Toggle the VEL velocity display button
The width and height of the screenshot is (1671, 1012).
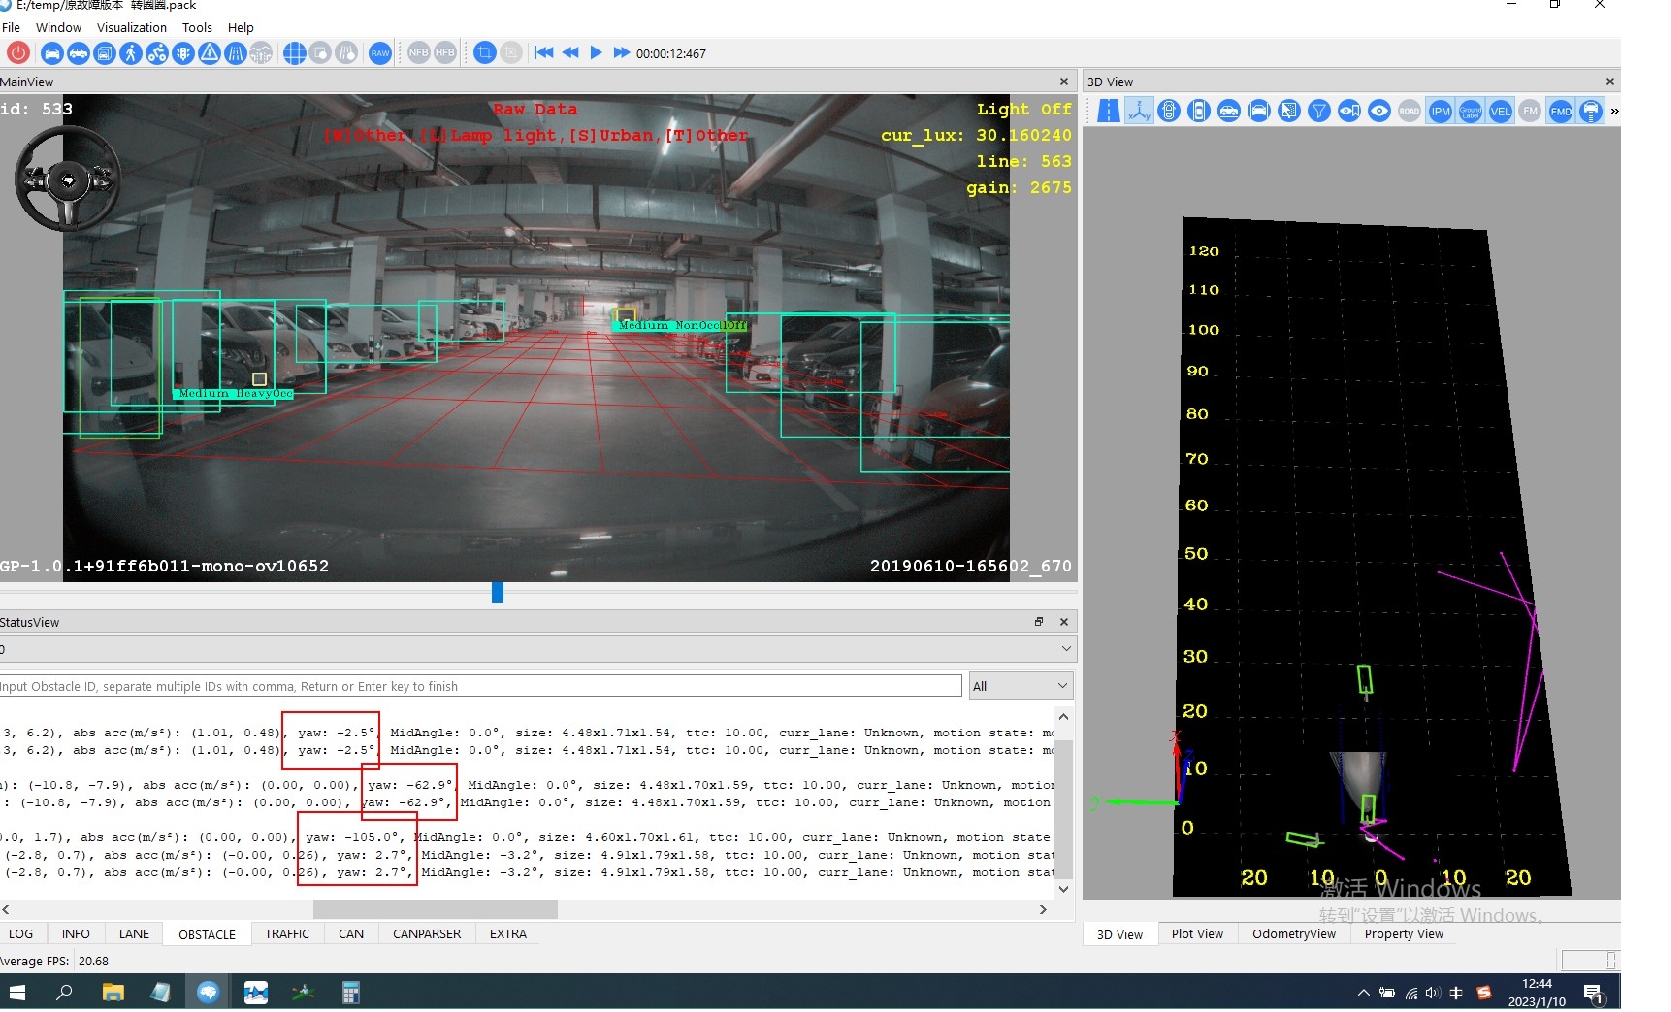[x=1500, y=111]
